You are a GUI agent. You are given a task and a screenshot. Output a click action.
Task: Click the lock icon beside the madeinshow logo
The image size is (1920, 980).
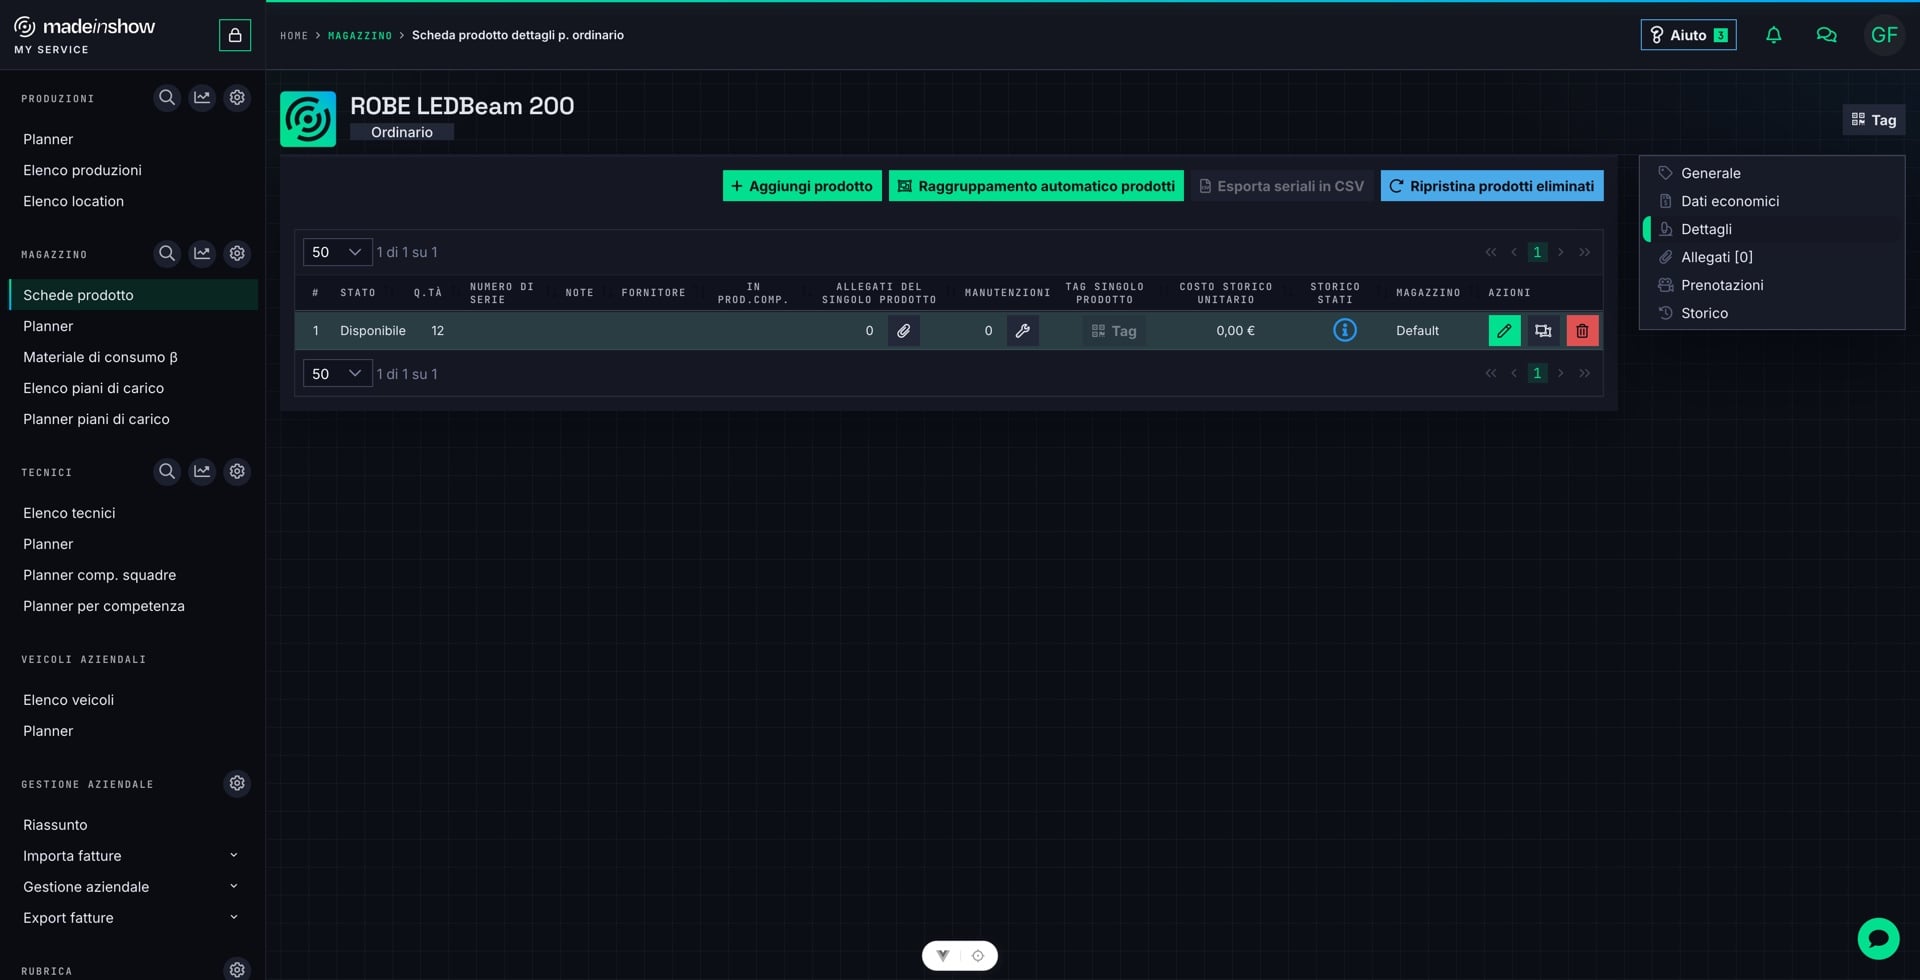pos(235,35)
